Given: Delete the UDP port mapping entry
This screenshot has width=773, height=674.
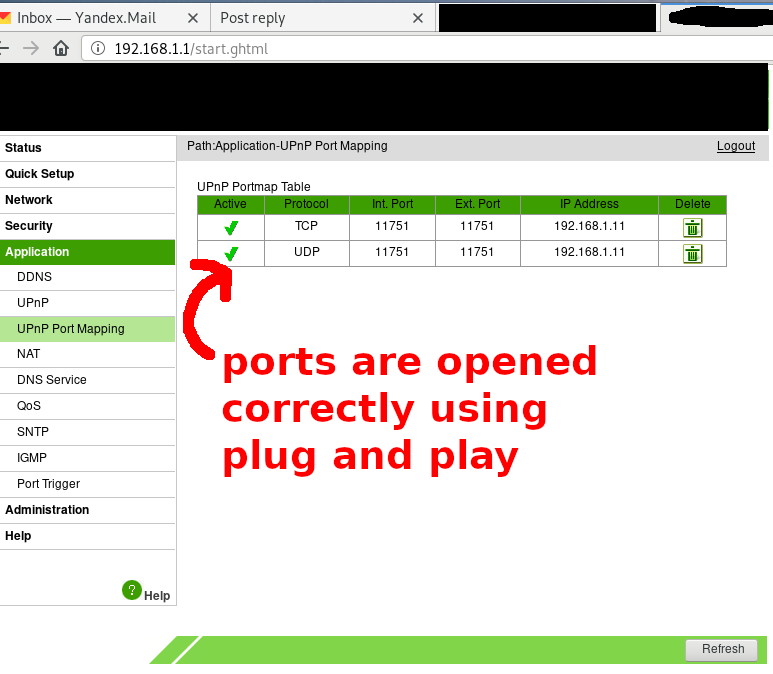Looking at the screenshot, I should (x=692, y=254).
